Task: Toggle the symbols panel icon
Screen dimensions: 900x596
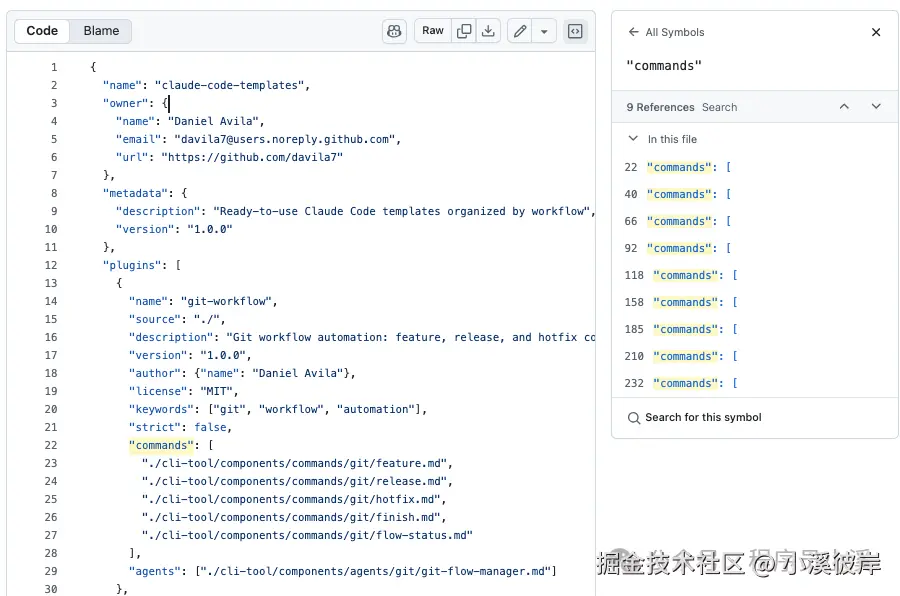Action: point(575,31)
